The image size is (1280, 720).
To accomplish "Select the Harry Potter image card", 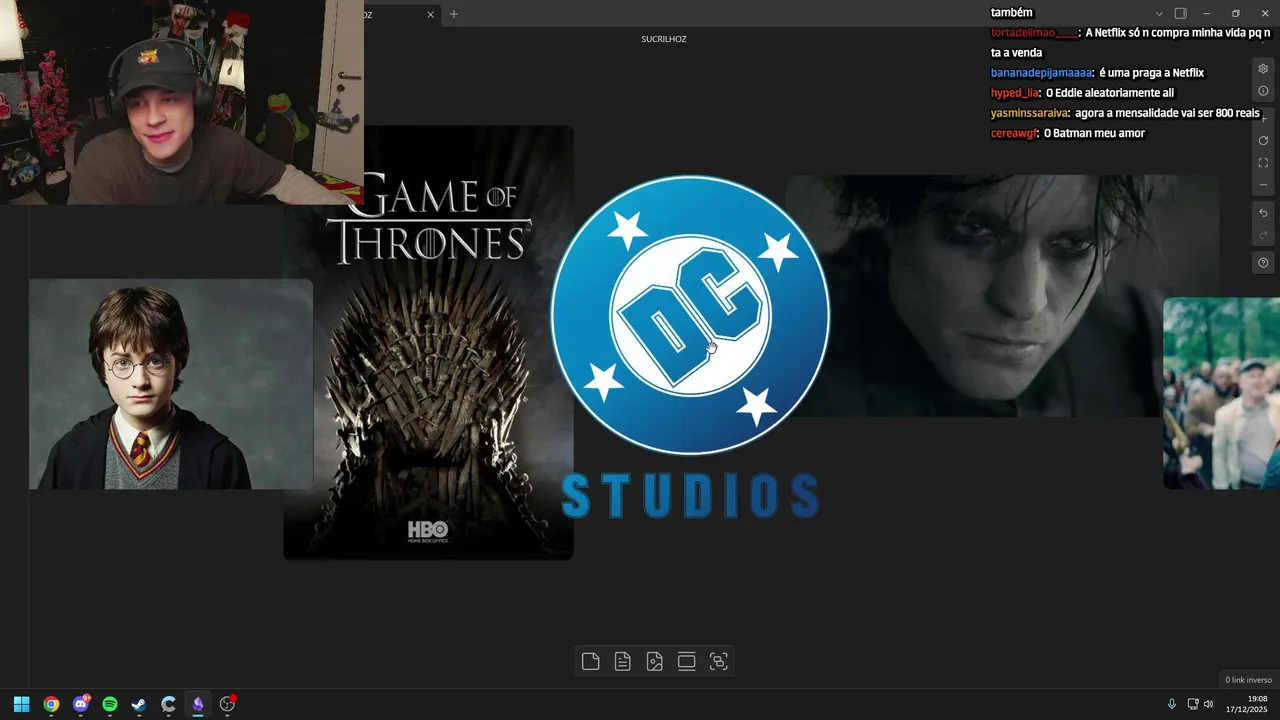I will [170, 384].
